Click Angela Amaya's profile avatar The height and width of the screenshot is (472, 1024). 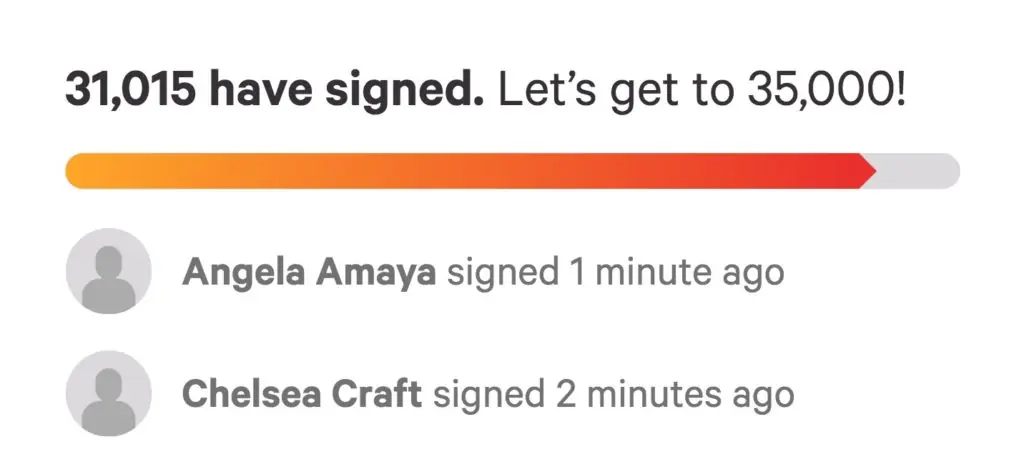click(108, 271)
